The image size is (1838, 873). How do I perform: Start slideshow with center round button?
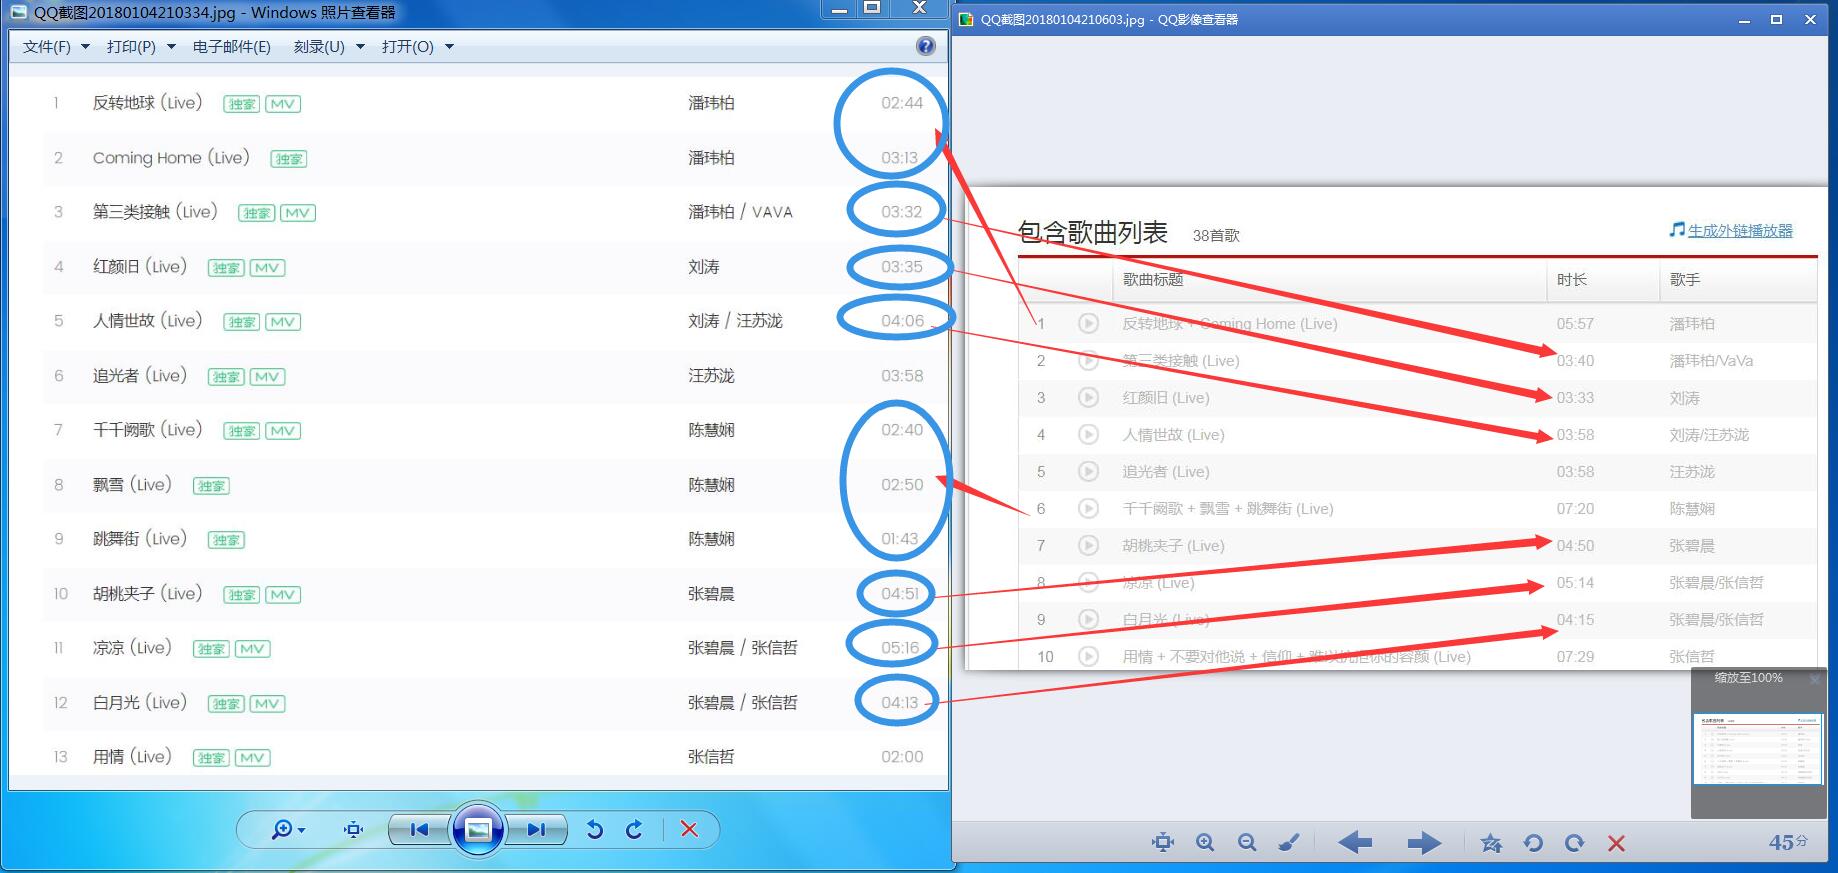click(478, 829)
